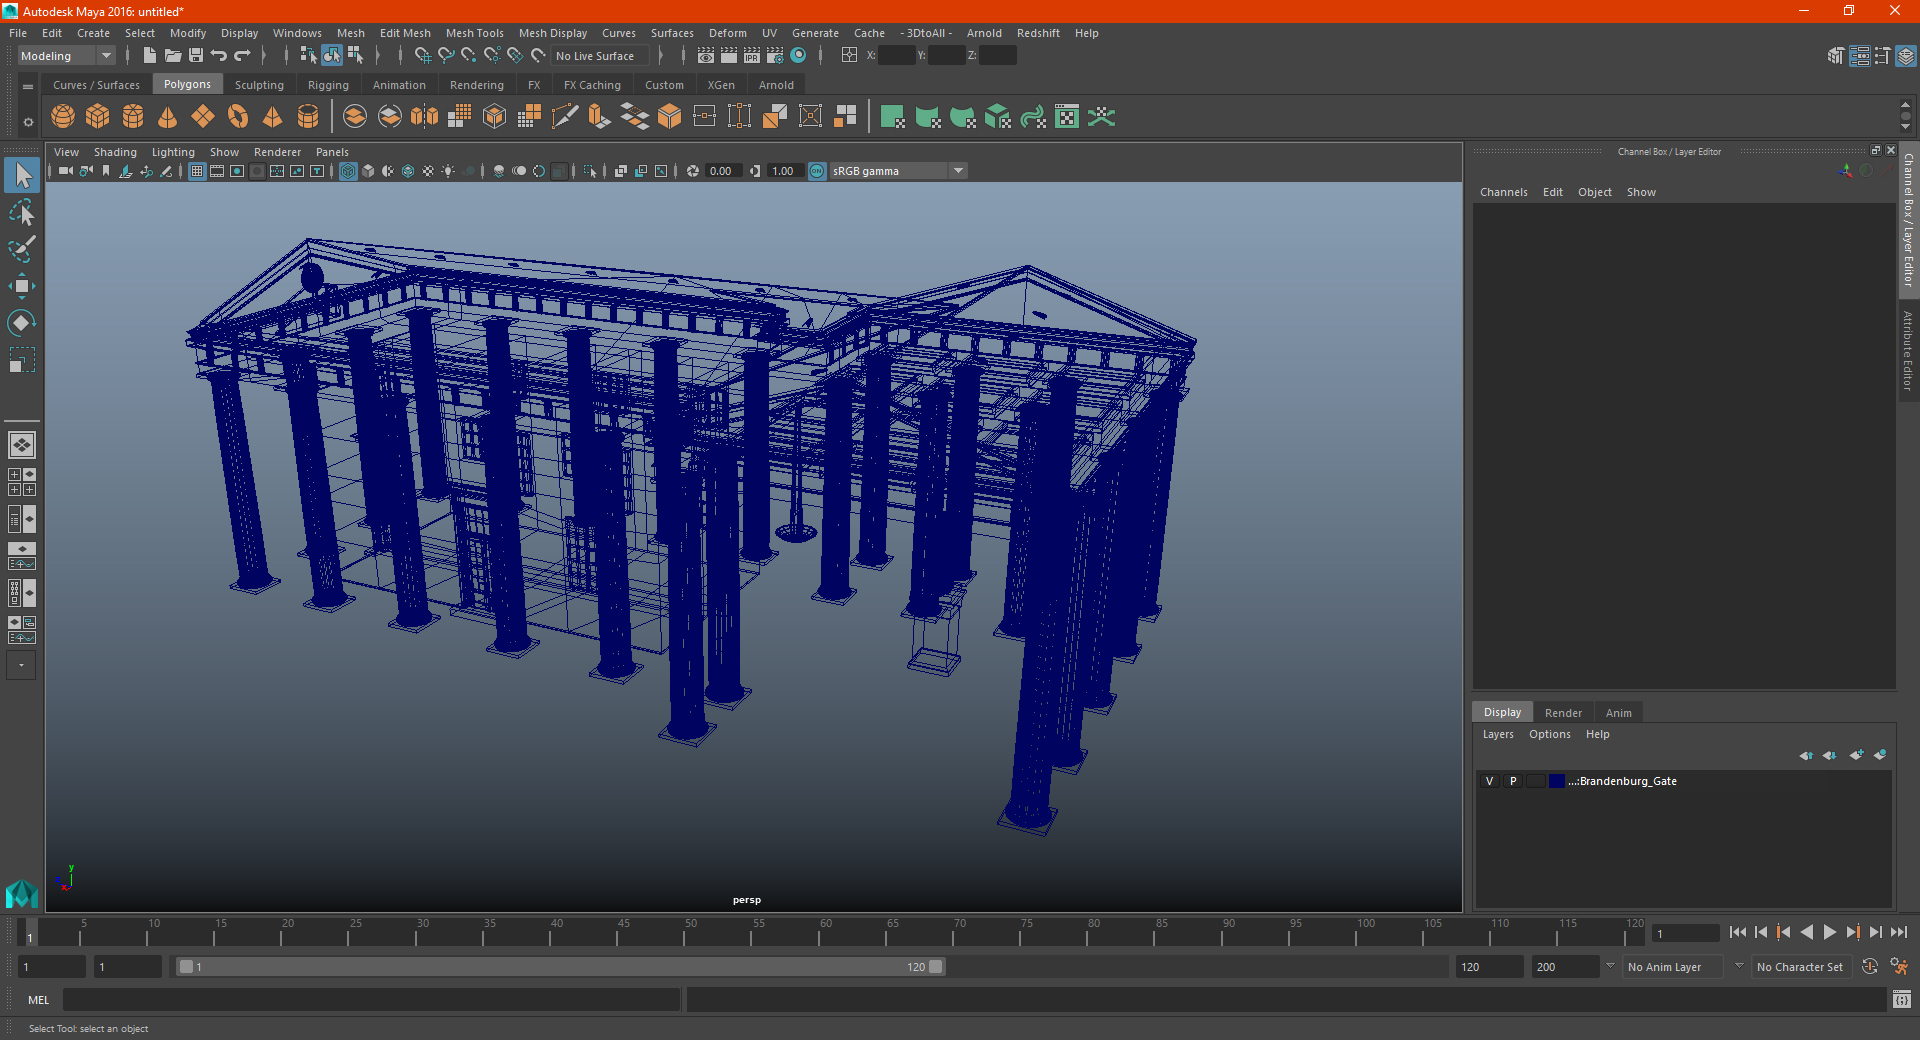Create a polygon cone from the shelf

(168, 117)
